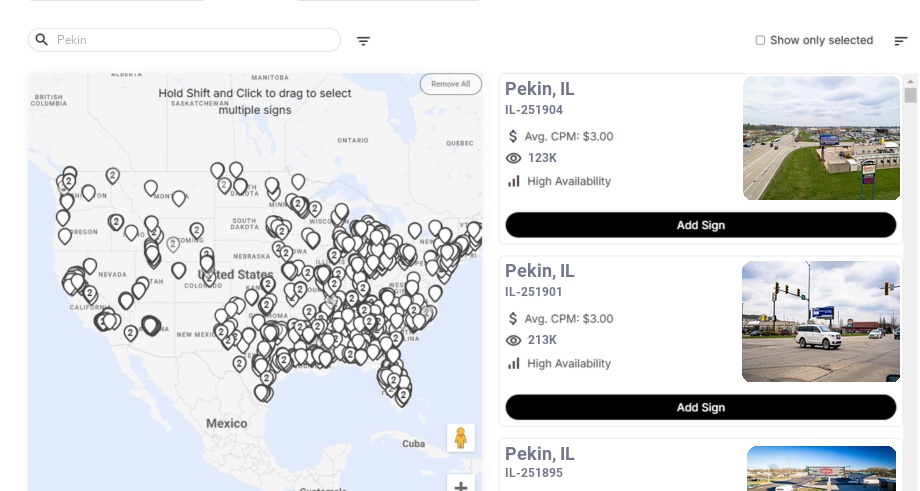Screen dimensions: 920x491
Task: Open the IL-251895 listing thumbnail
Action: coord(821,468)
